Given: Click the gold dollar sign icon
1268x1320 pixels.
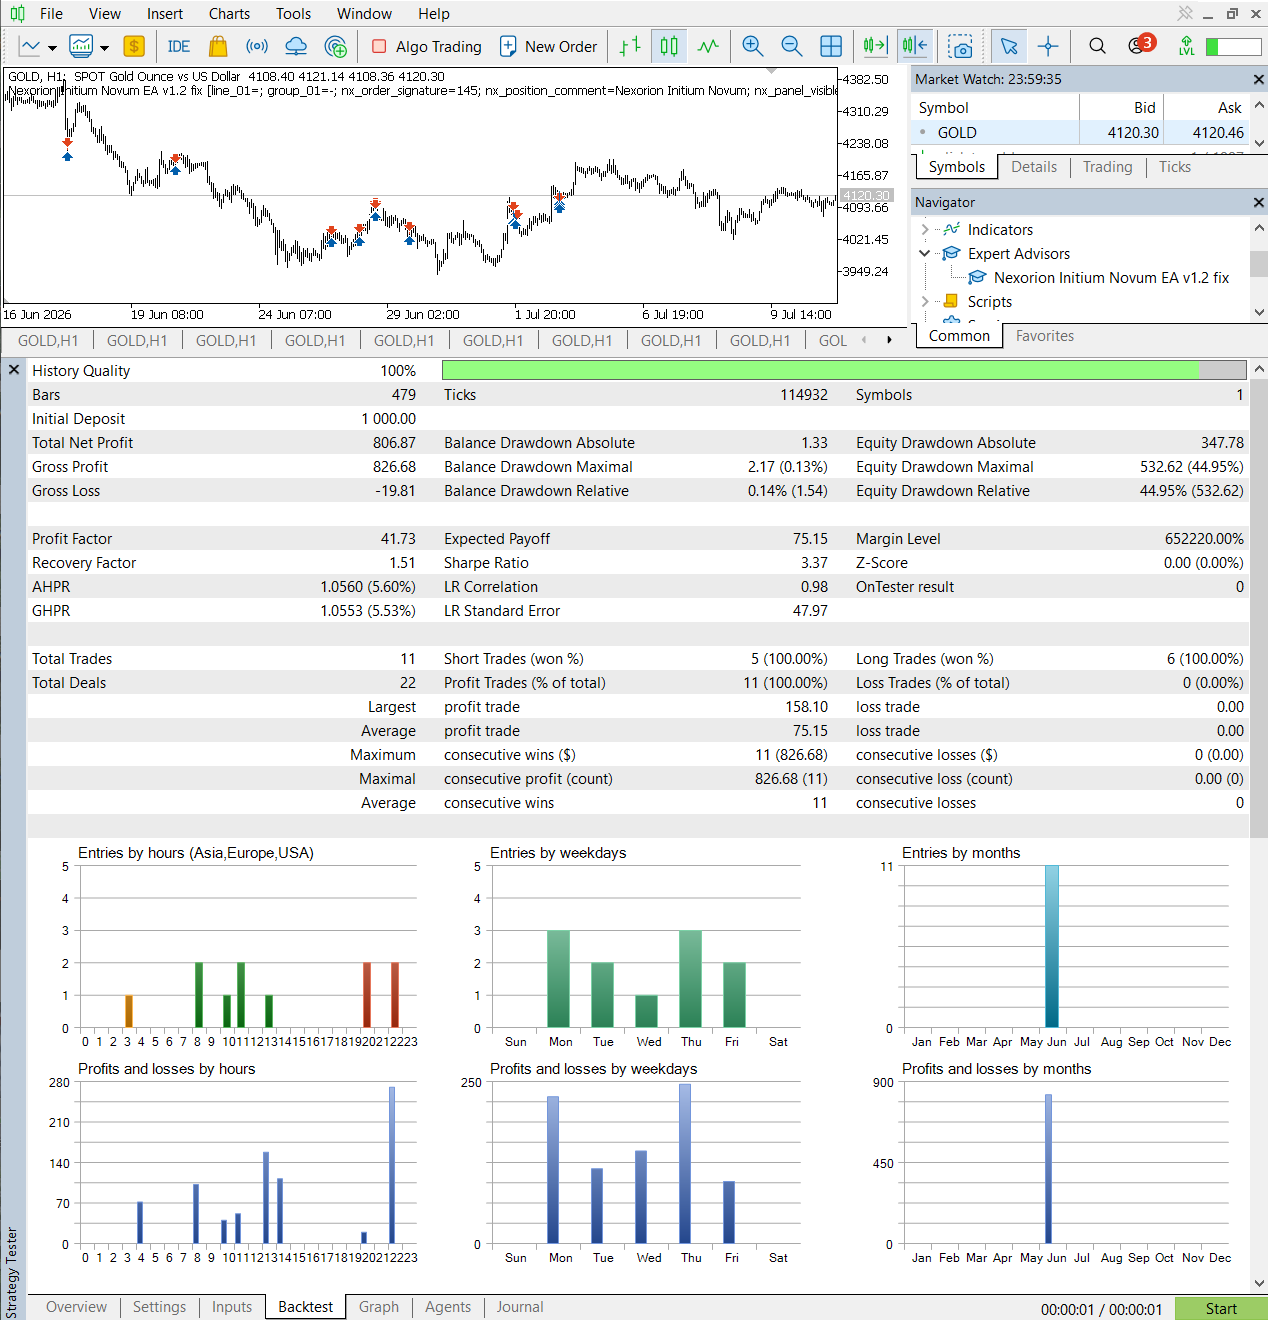Looking at the screenshot, I should point(134,46).
